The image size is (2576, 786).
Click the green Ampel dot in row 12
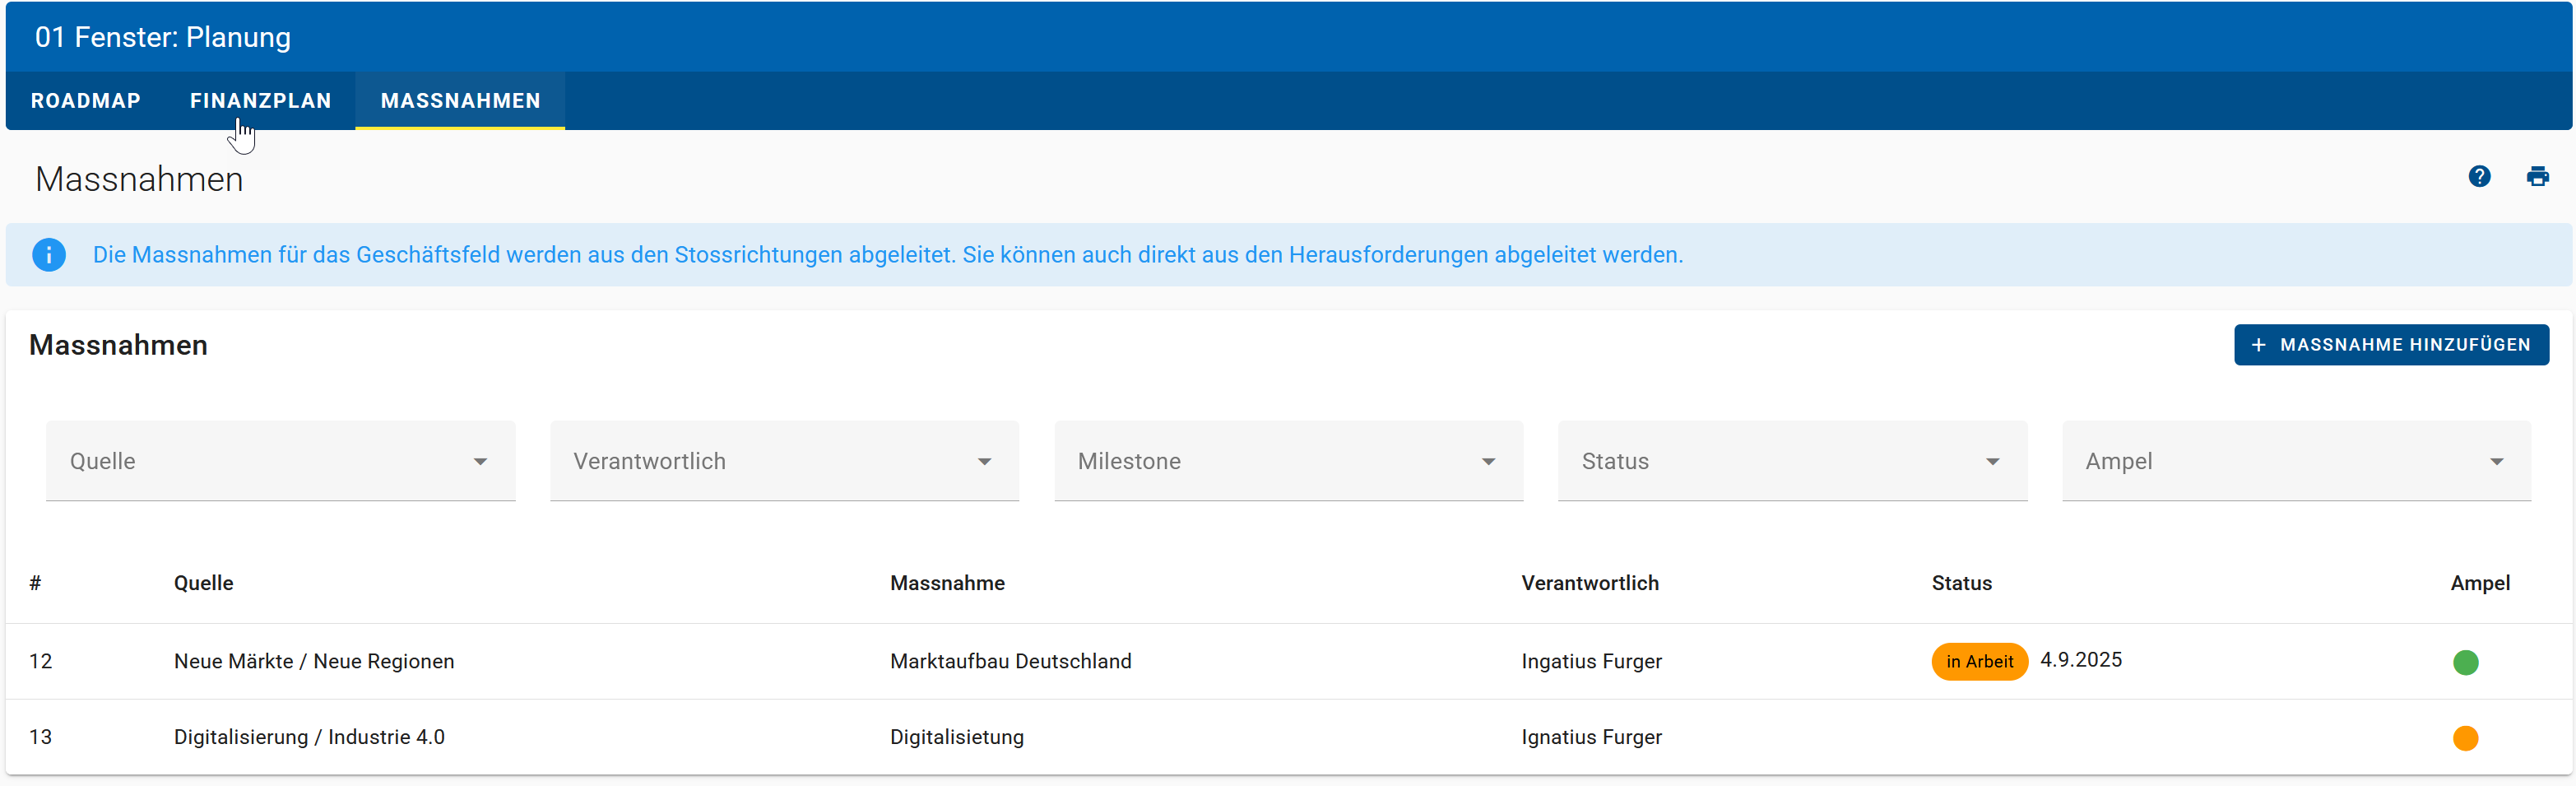[x=2465, y=662]
